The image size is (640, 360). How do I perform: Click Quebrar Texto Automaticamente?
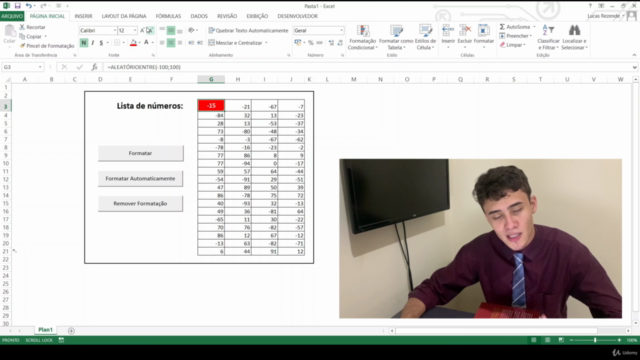pyautogui.click(x=248, y=31)
